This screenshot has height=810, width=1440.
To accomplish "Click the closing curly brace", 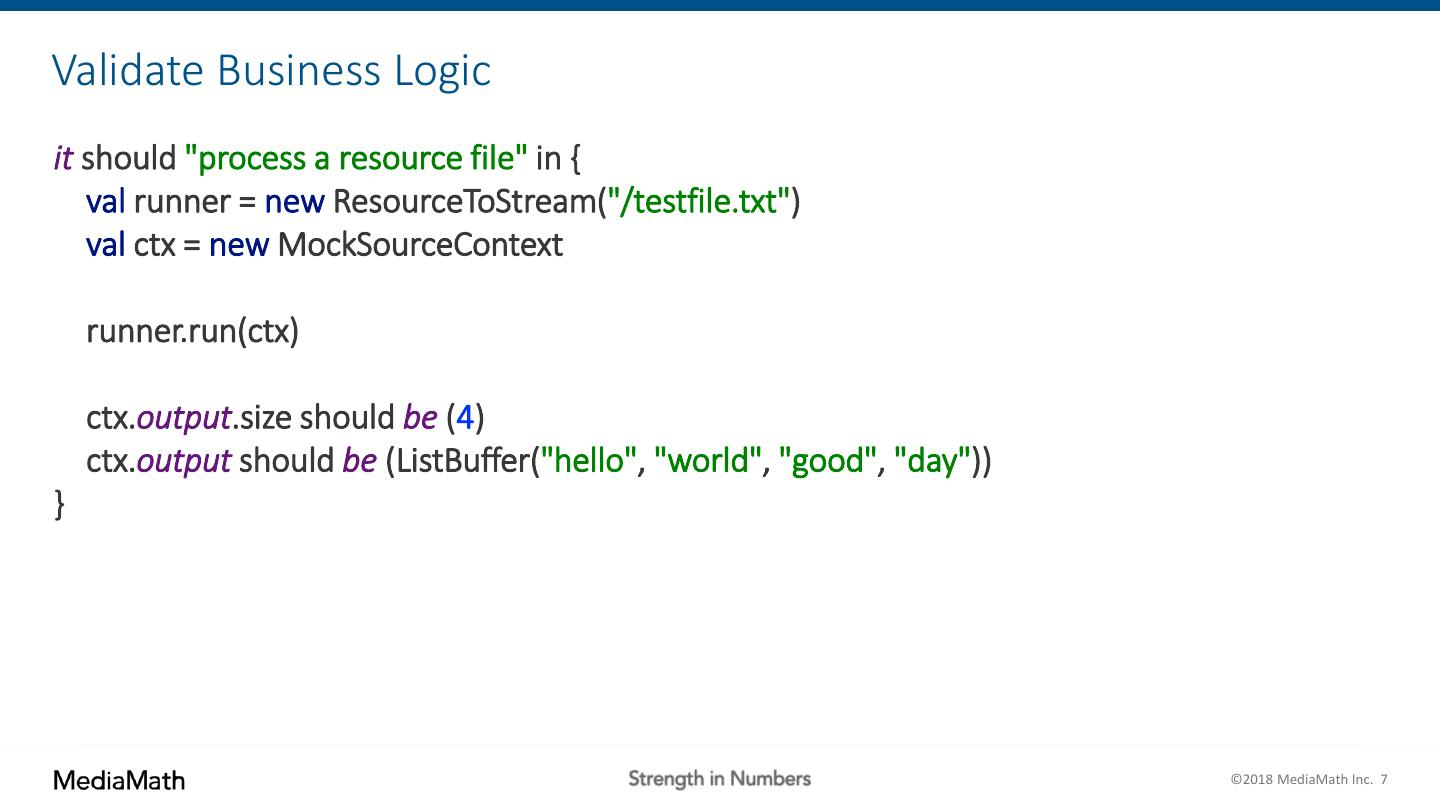I will click(59, 504).
